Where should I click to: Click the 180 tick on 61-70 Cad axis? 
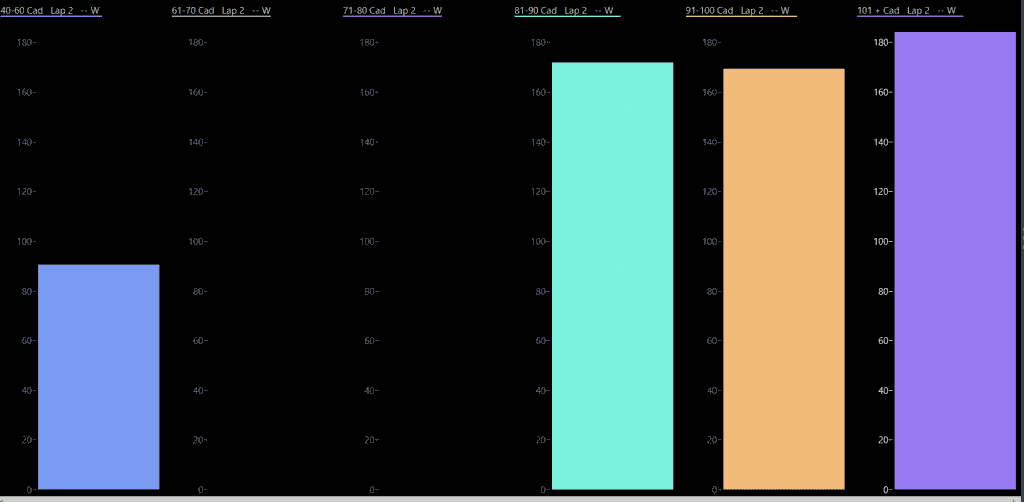coord(196,43)
